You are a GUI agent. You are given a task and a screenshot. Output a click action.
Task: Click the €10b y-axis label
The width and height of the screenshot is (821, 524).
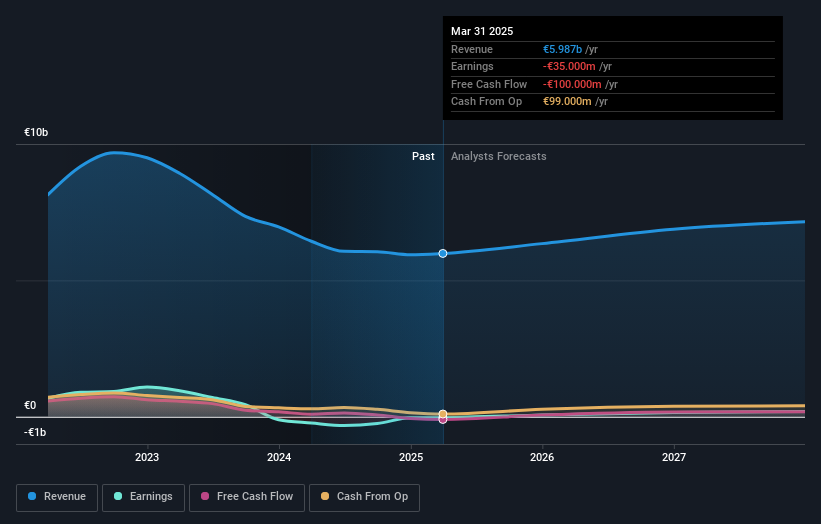click(x=36, y=132)
